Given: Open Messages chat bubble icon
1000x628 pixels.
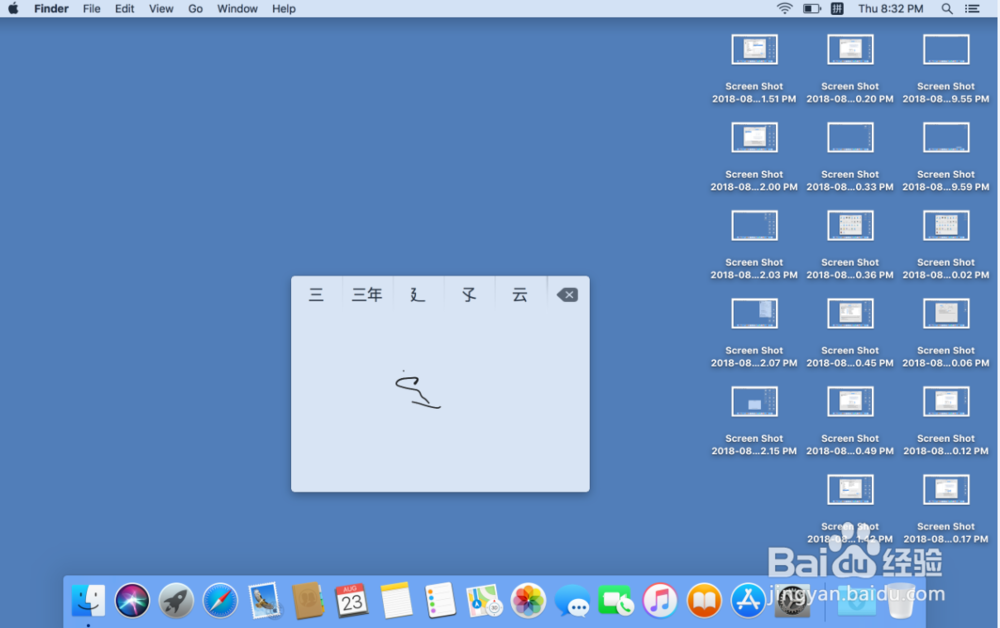Looking at the screenshot, I should tap(572, 600).
